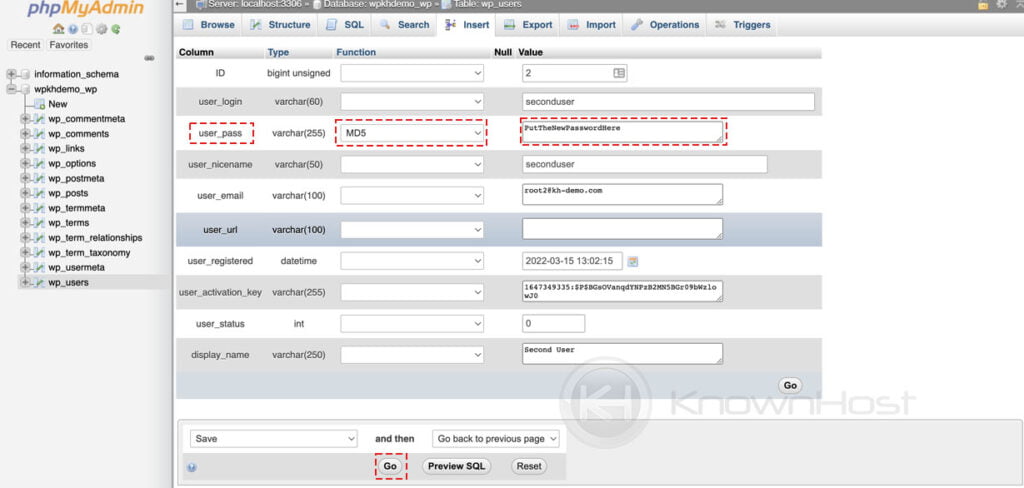Click the display_name field 'Second User'
Image resolution: width=1024 pixels, height=488 pixels.
[622, 353]
